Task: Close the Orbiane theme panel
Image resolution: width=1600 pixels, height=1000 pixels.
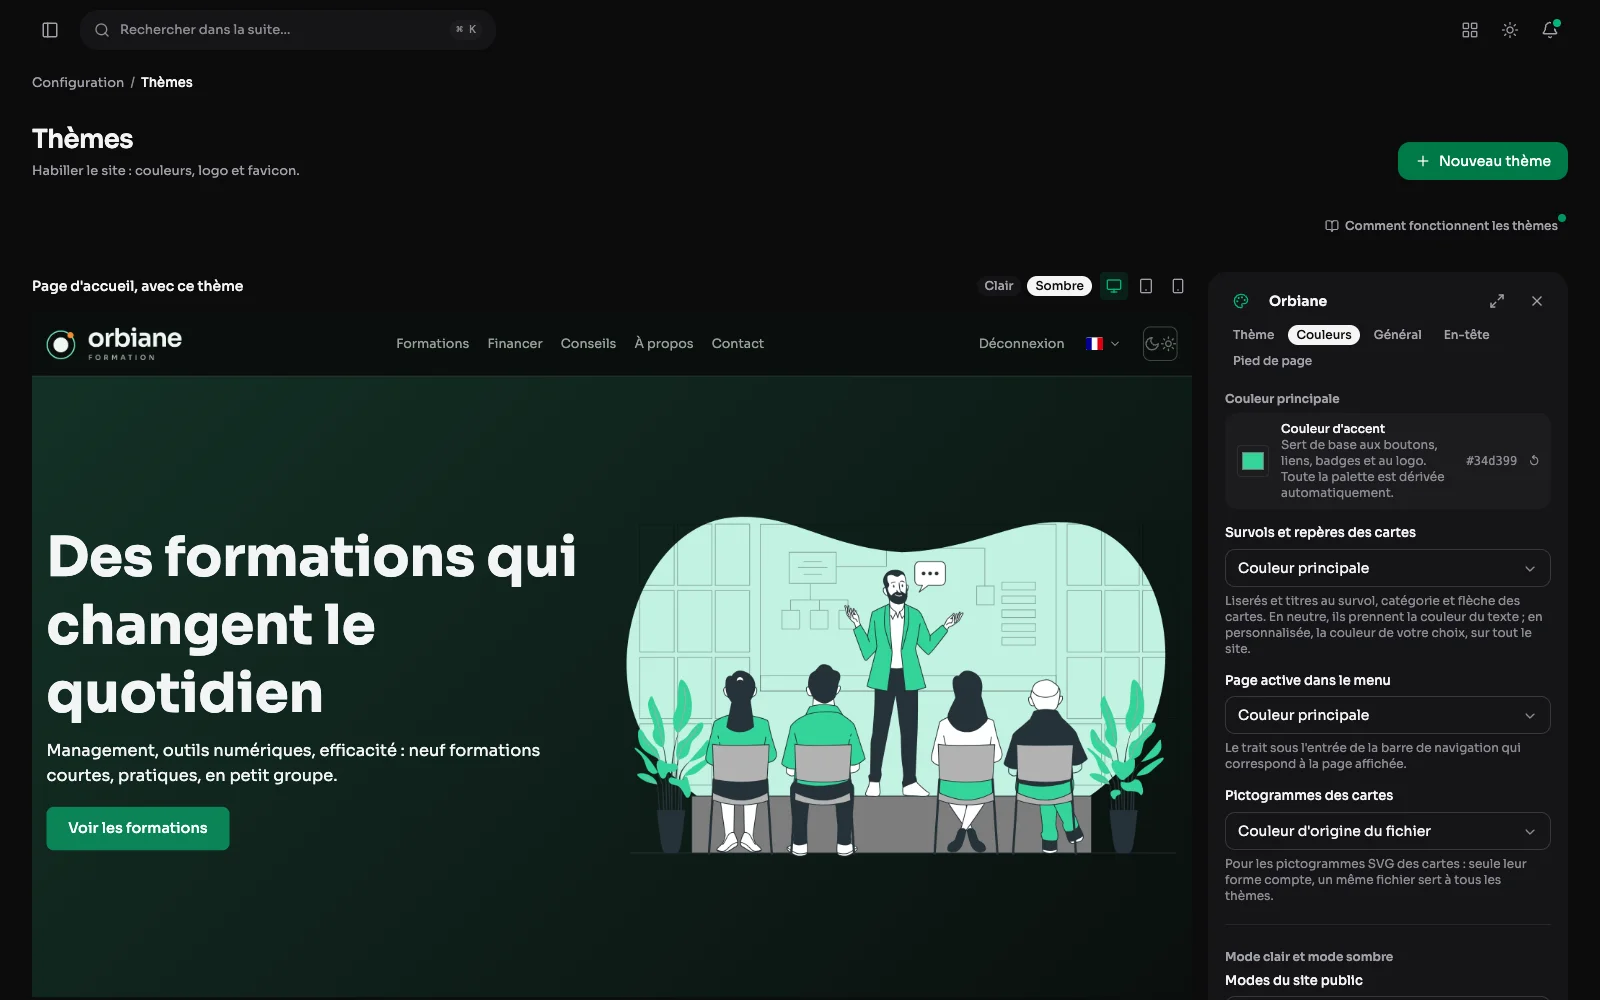Action: pos(1537,301)
